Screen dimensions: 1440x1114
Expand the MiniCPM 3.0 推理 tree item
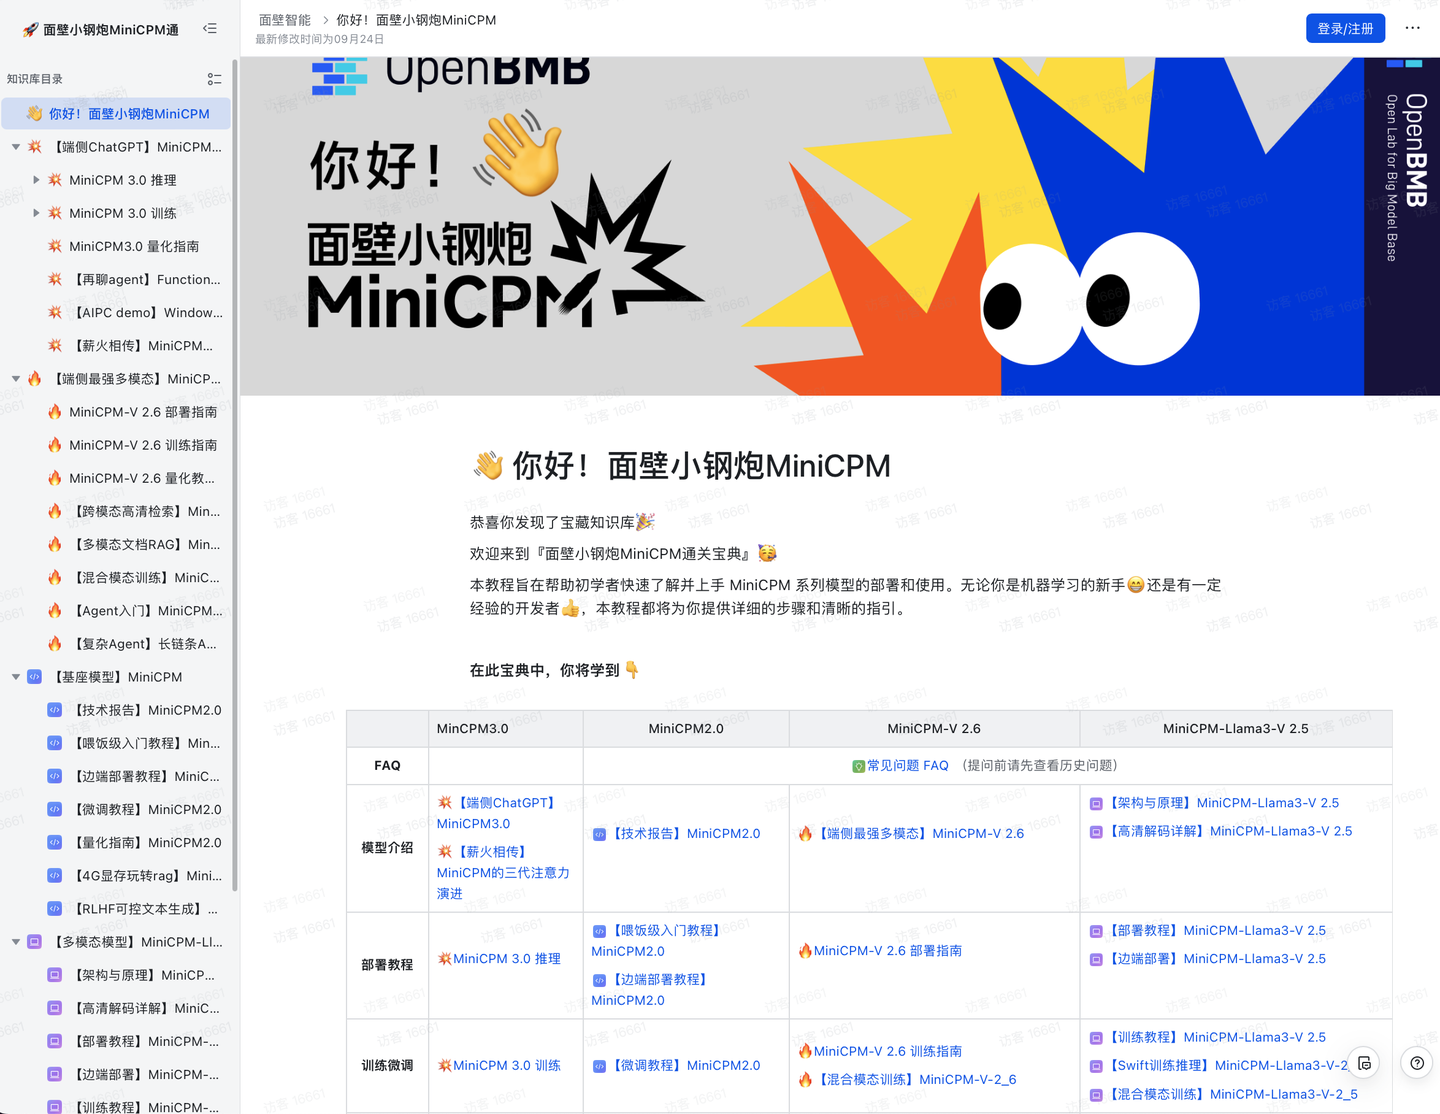[37, 179]
